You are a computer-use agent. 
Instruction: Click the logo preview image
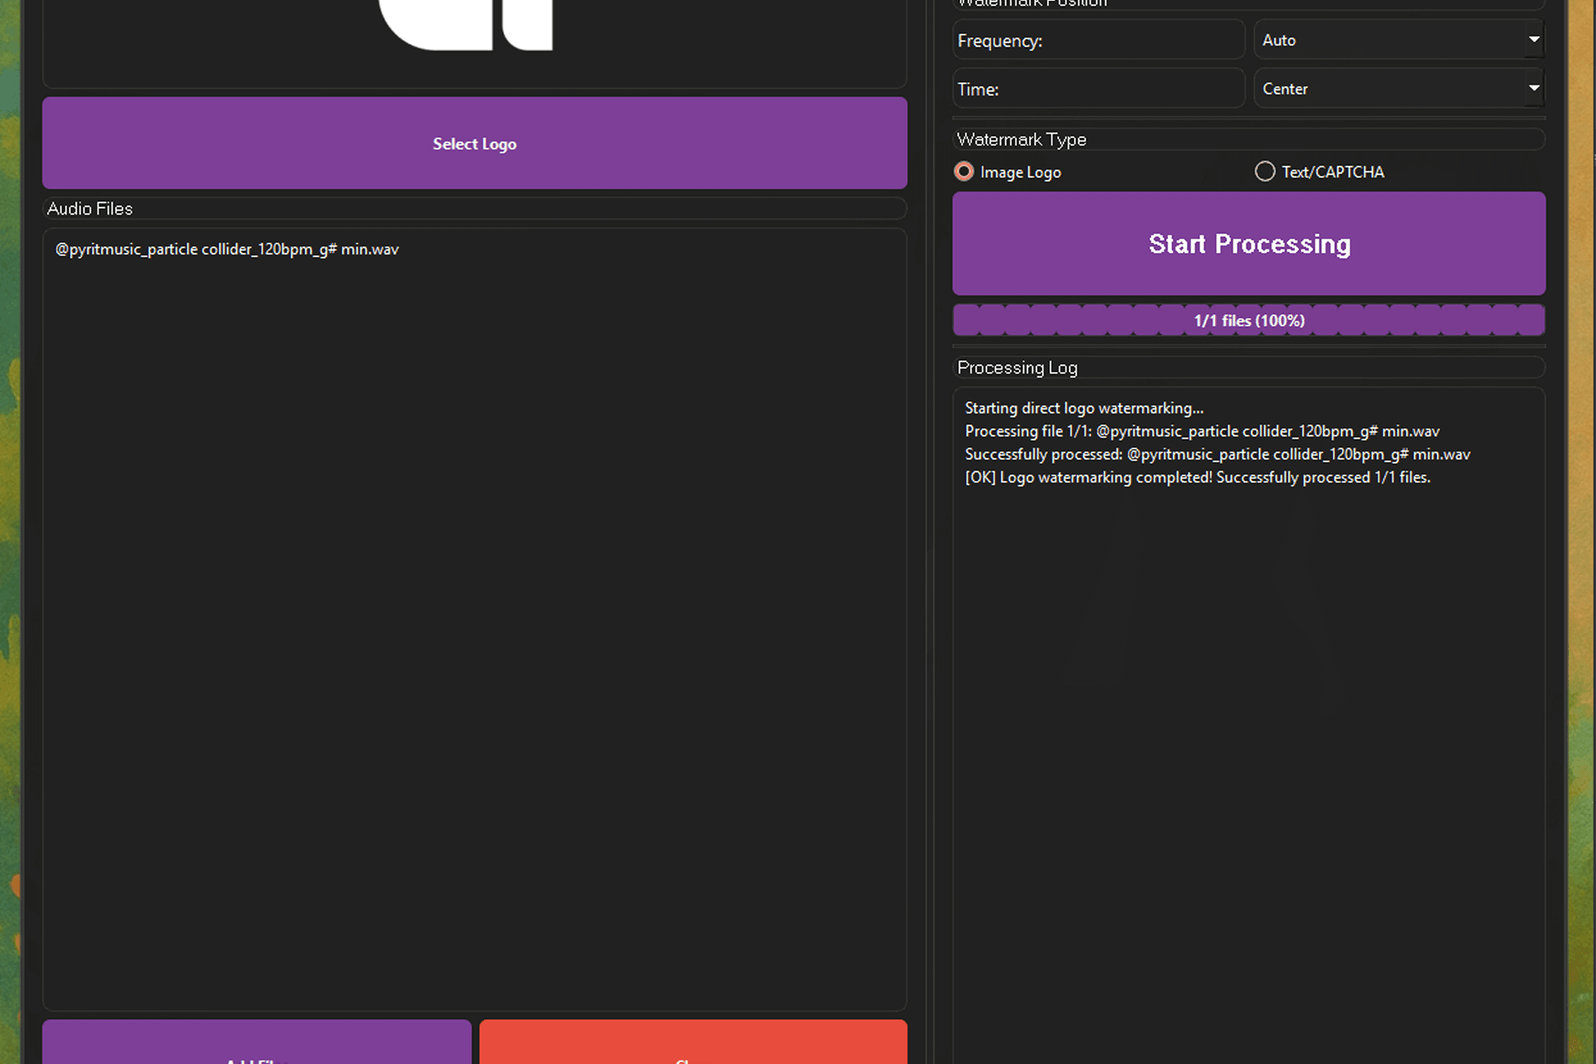pos(466,25)
